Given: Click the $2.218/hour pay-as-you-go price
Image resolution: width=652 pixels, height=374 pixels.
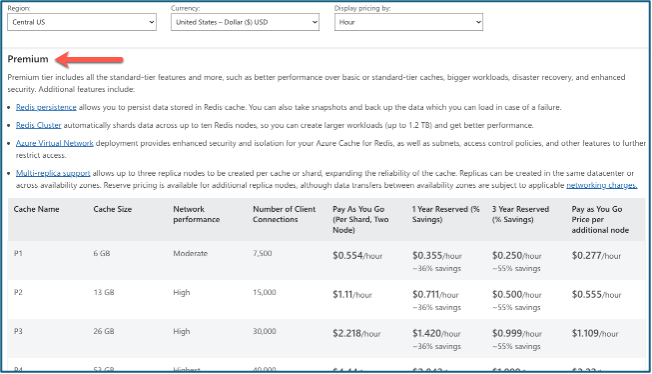Looking at the screenshot, I should point(356,334).
